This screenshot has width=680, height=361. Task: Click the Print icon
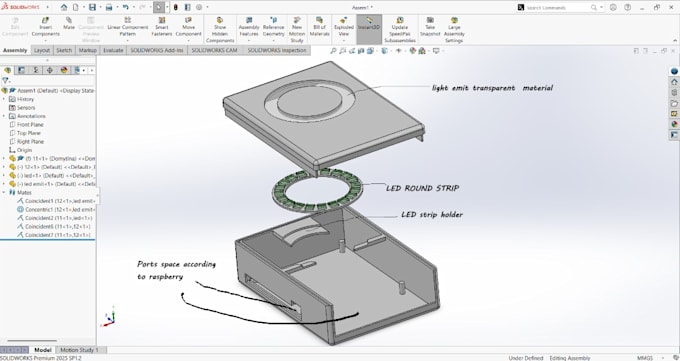[109, 7]
